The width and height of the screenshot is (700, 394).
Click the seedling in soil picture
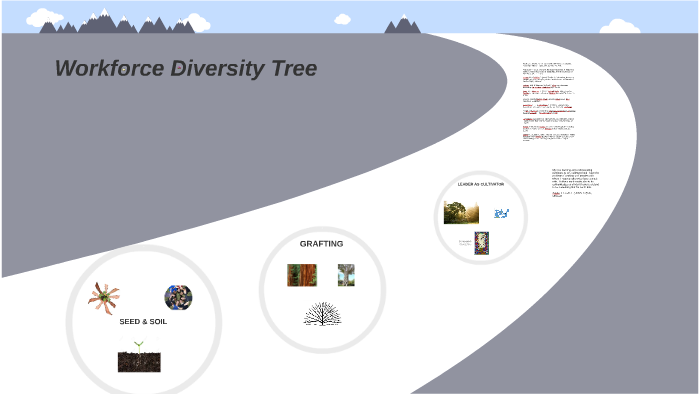pyautogui.click(x=139, y=356)
